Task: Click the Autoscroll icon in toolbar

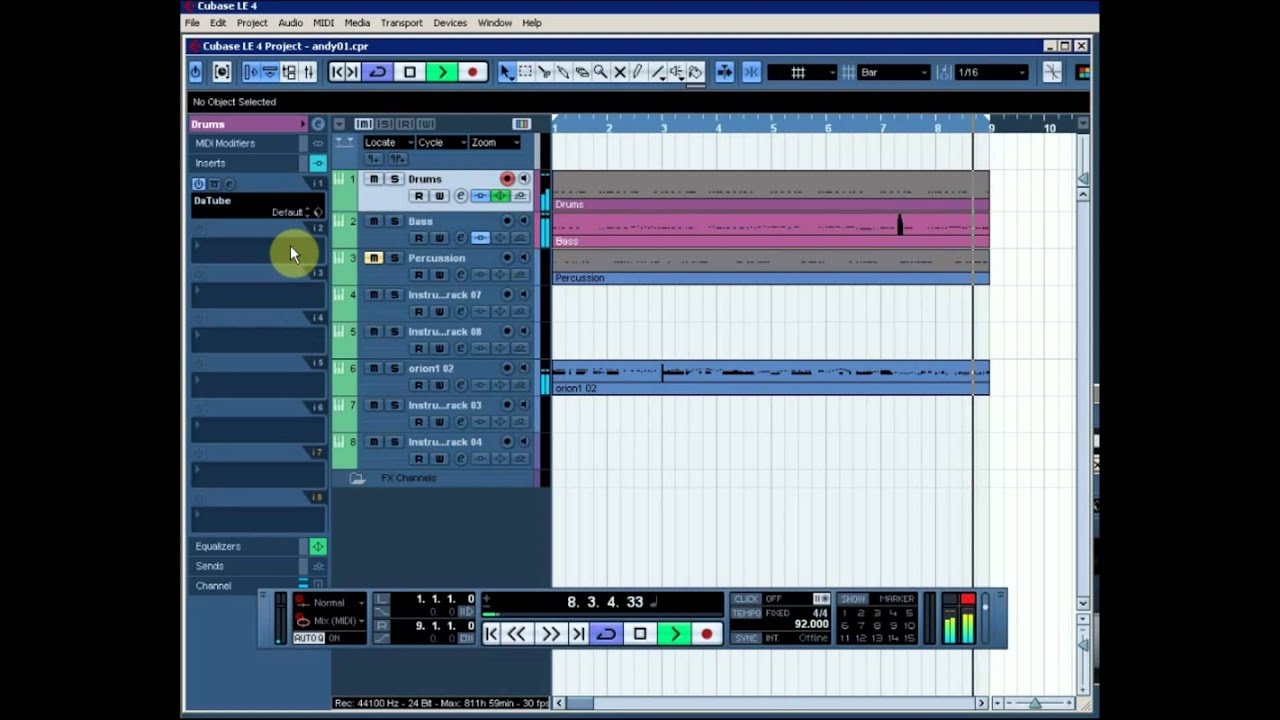Action: (724, 72)
